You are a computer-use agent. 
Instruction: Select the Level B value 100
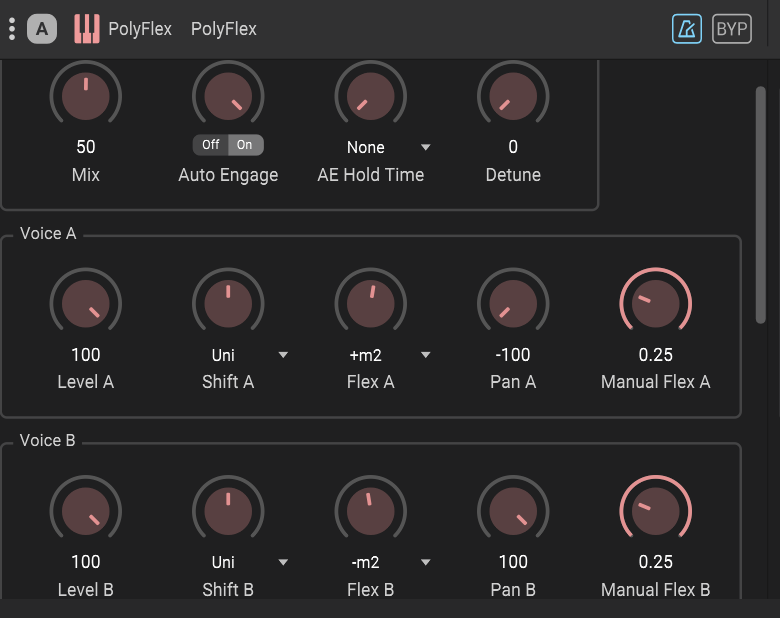(86, 562)
